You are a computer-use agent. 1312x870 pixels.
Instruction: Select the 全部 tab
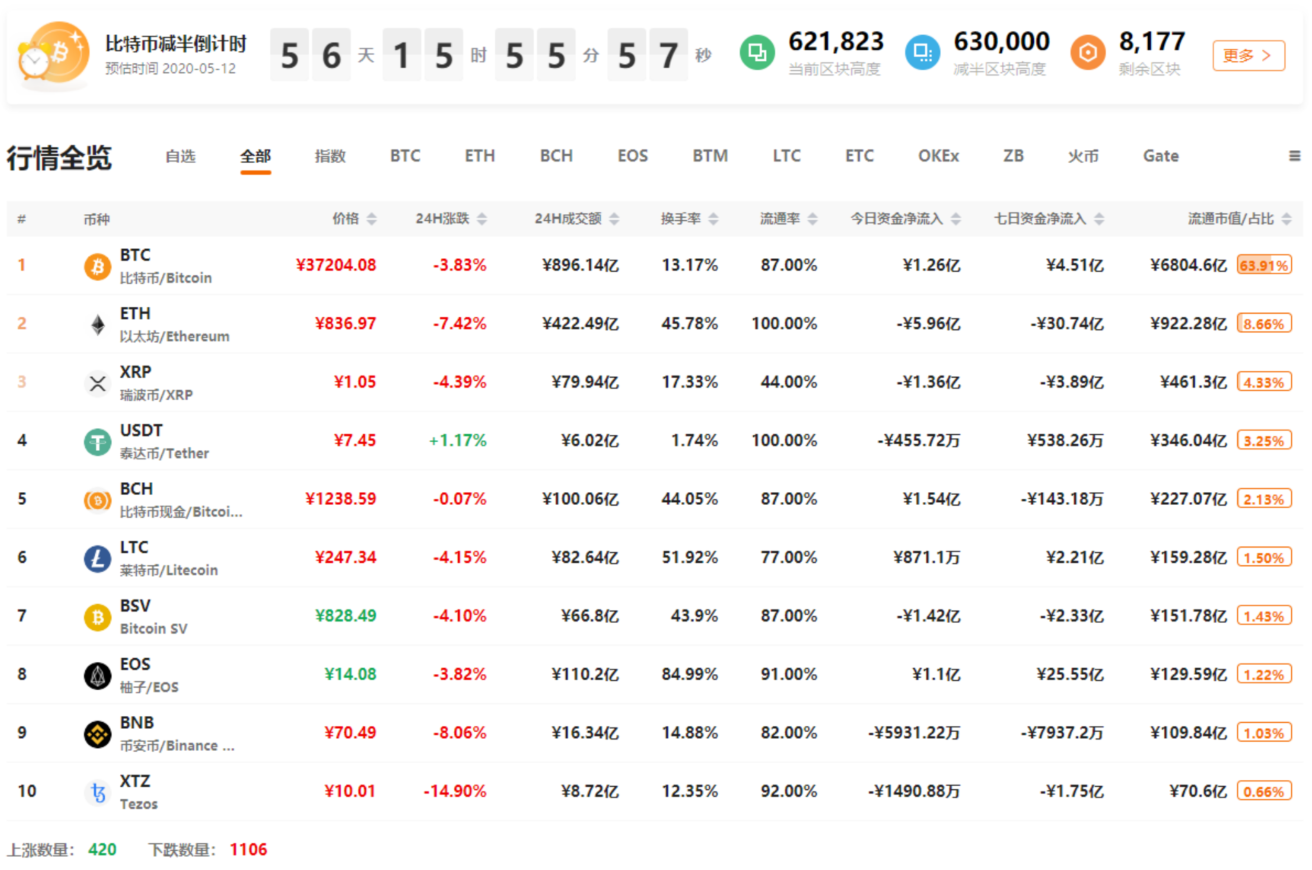tap(255, 156)
